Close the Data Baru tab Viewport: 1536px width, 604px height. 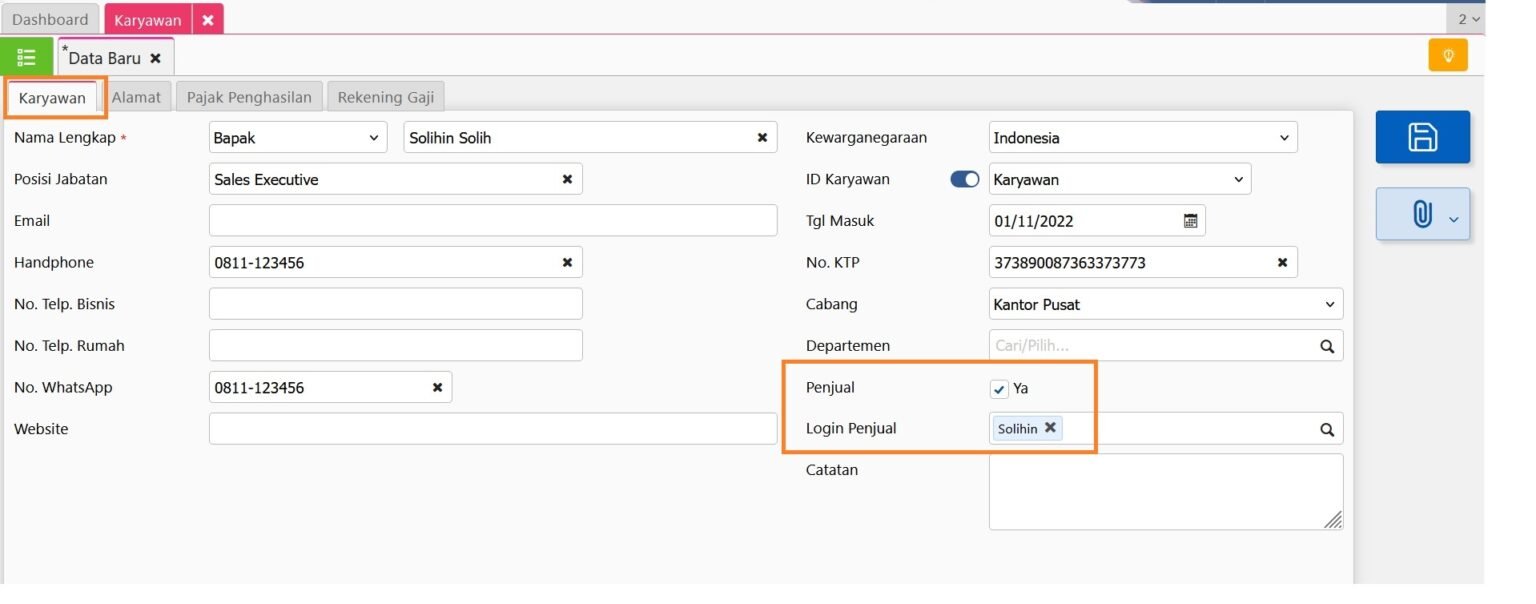pos(155,59)
